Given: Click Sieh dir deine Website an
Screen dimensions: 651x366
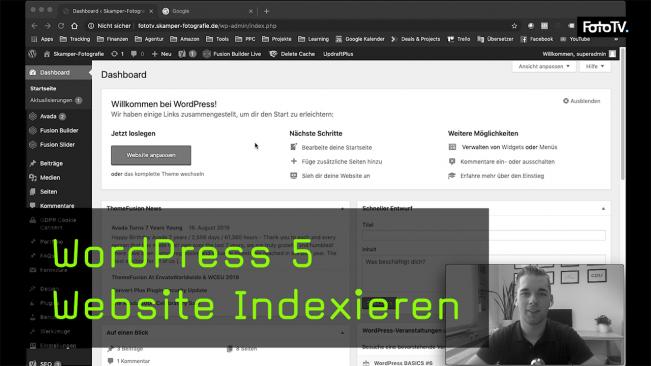Looking at the screenshot, I should (x=336, y=176).
